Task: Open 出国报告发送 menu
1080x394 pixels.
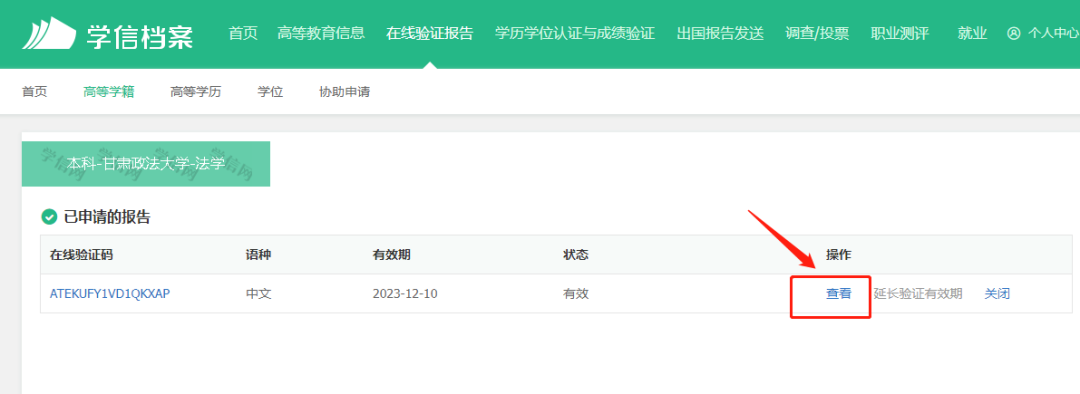Action: pos(720,33)
